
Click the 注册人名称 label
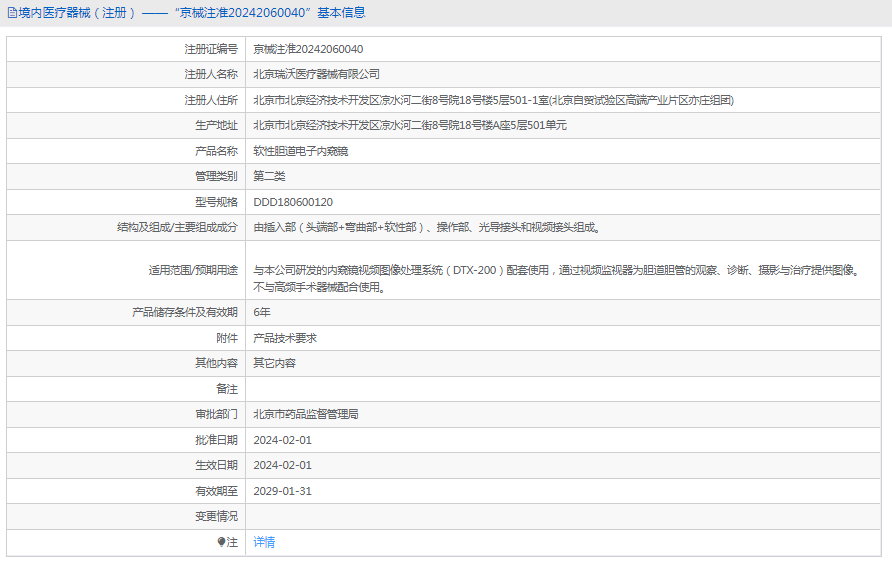pyautogui.click(x=211, y=75)
